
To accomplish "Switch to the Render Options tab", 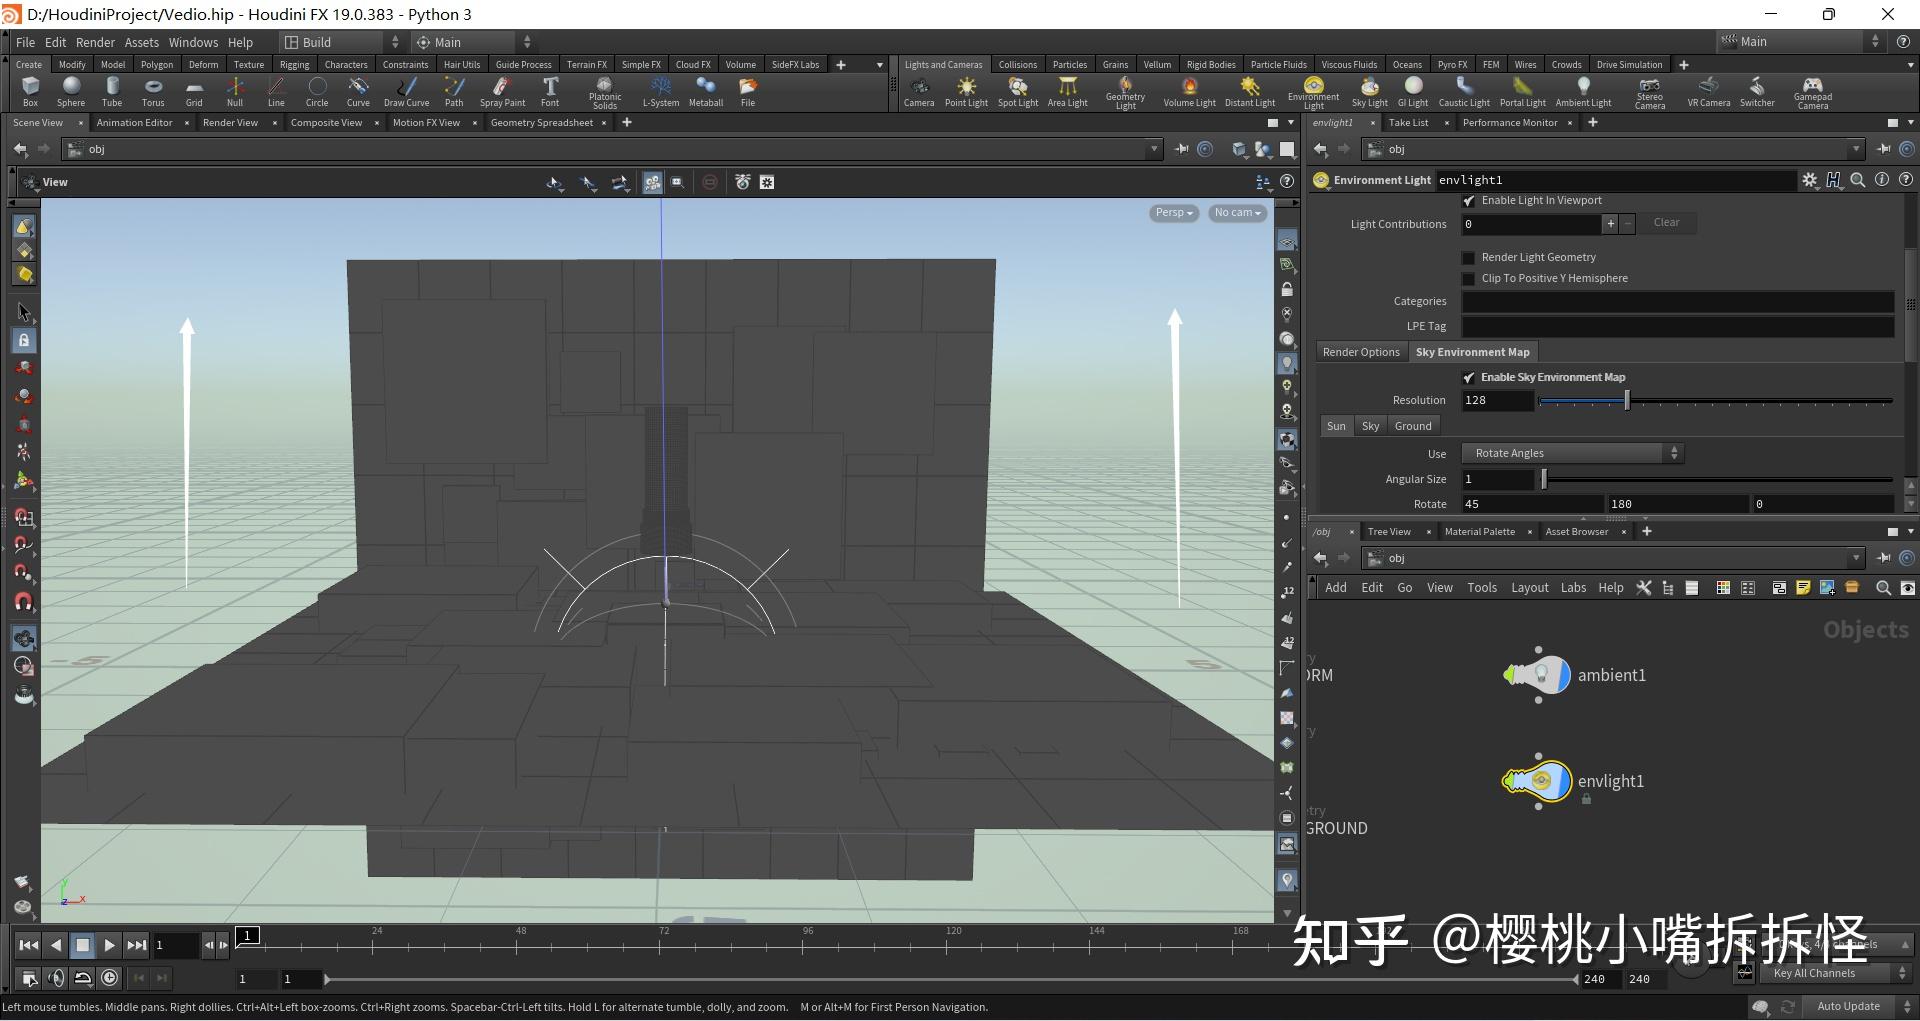I will [1360, 351].
